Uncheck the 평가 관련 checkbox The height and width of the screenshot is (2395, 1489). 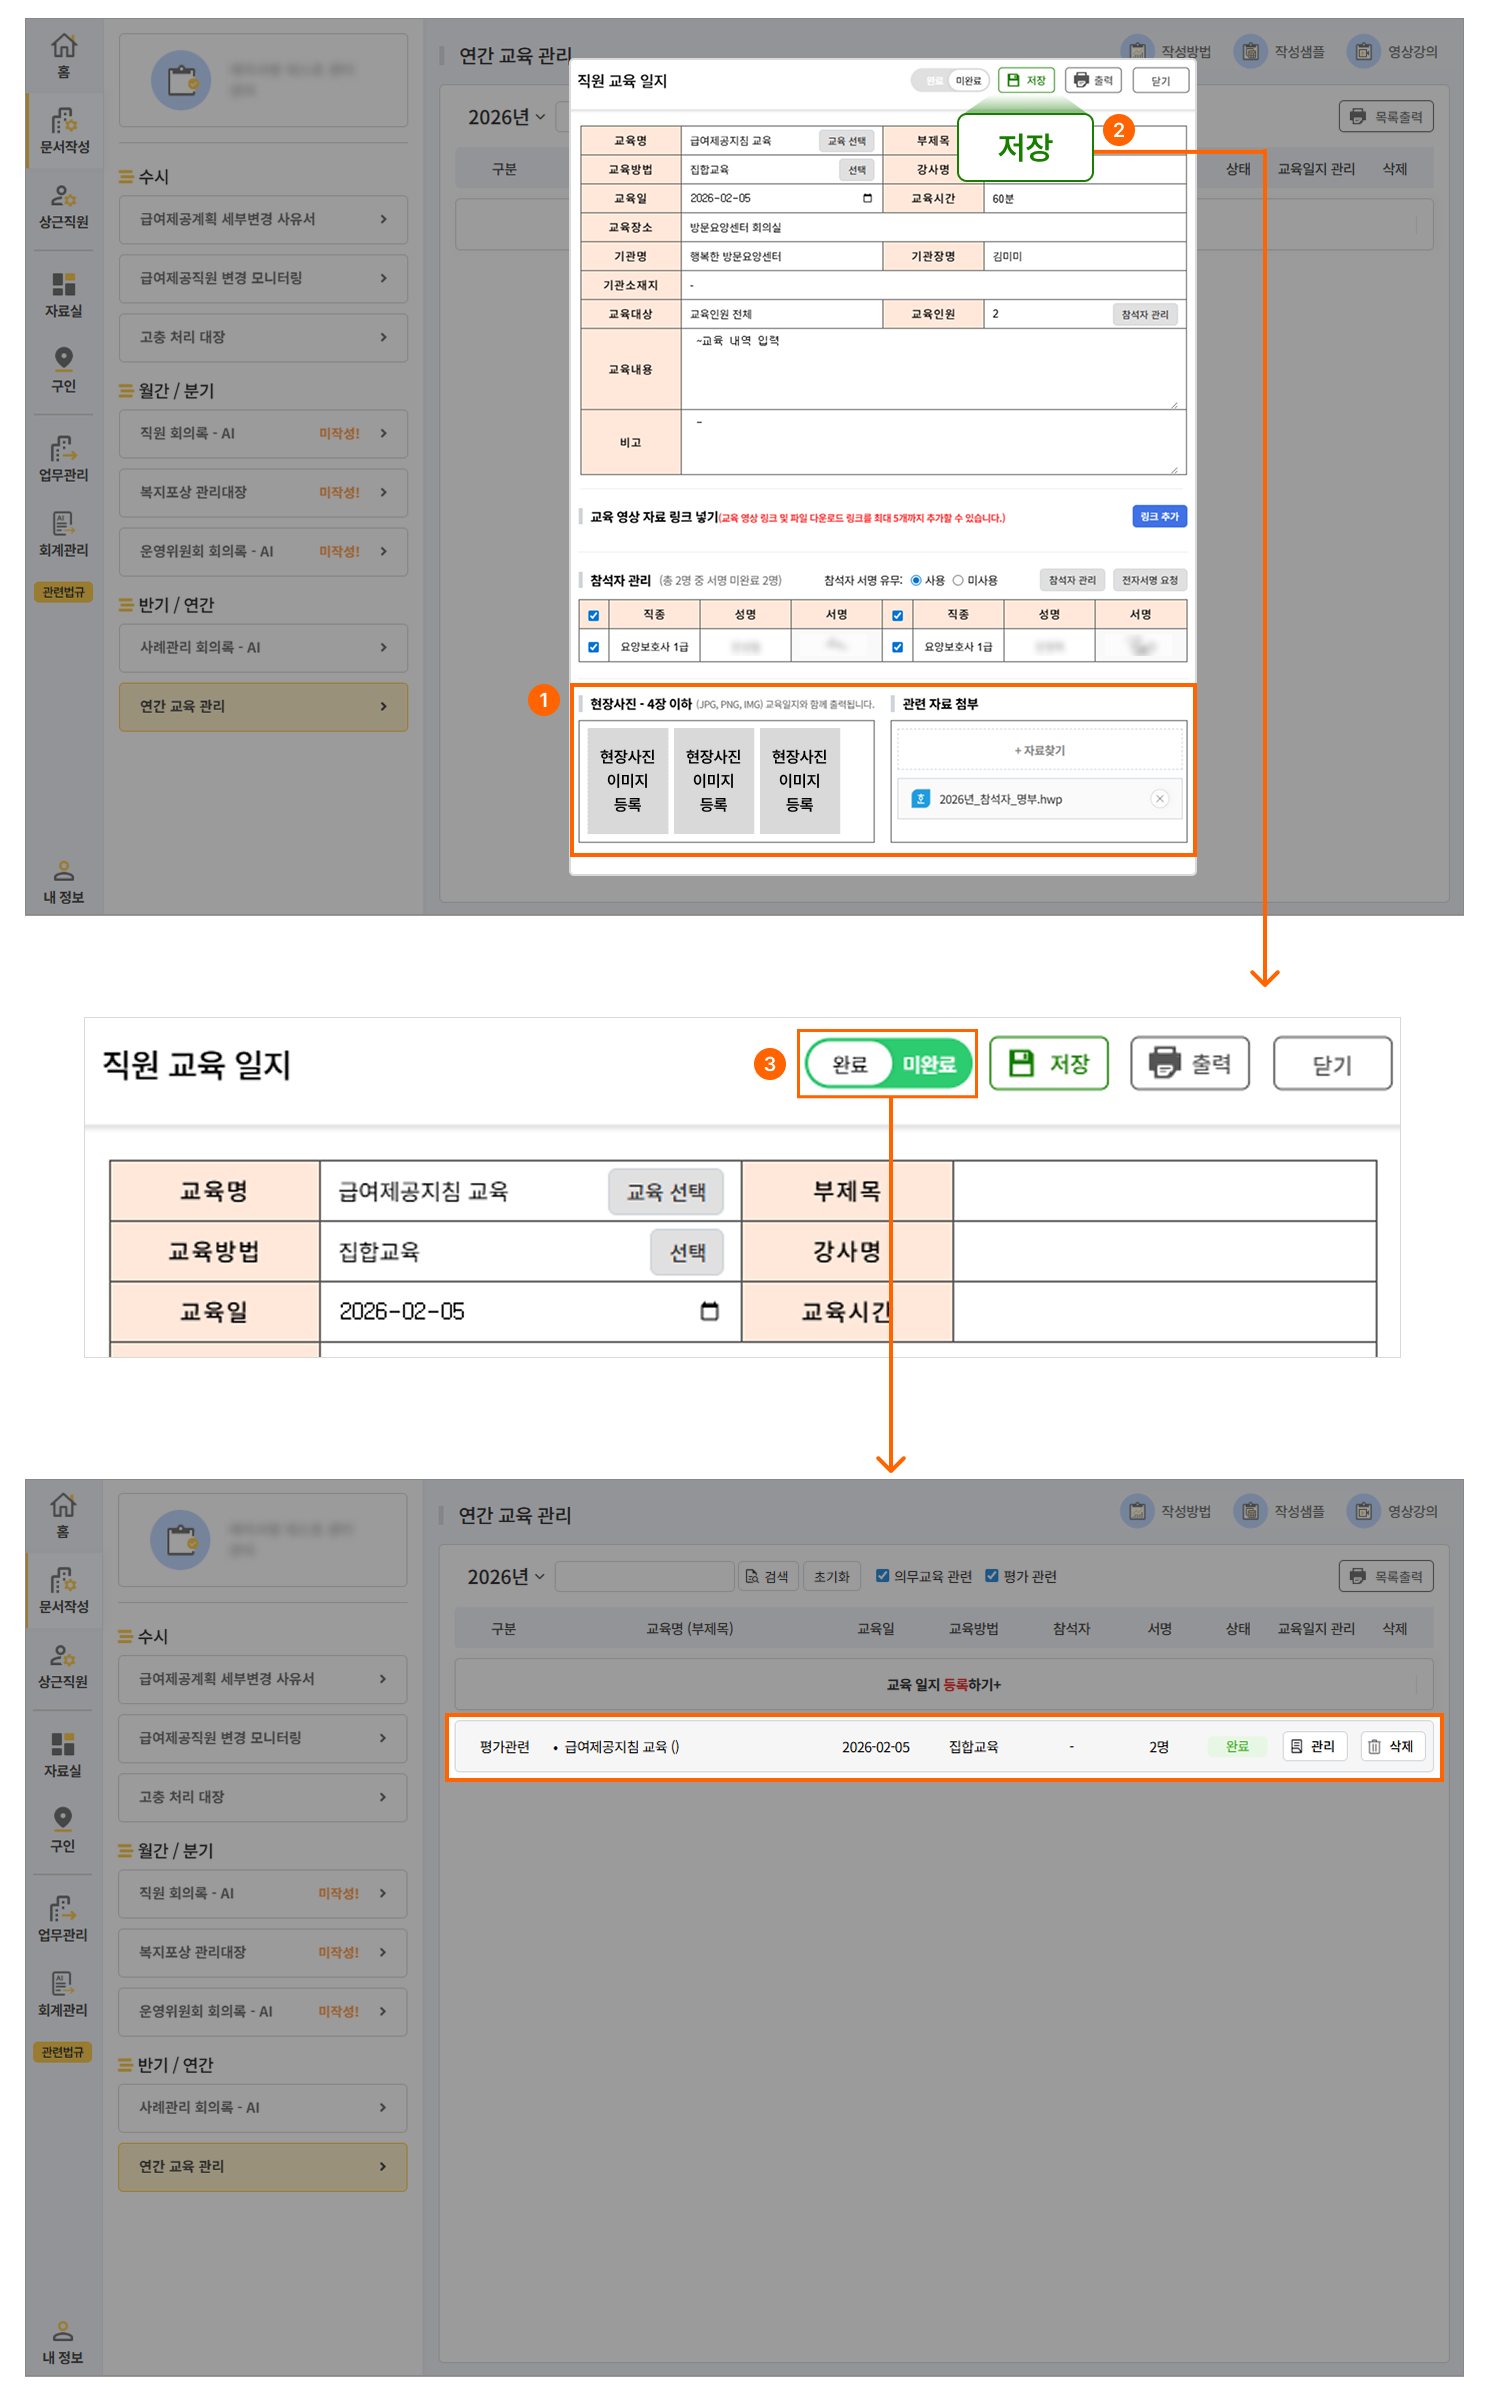tap(992, 1576)
